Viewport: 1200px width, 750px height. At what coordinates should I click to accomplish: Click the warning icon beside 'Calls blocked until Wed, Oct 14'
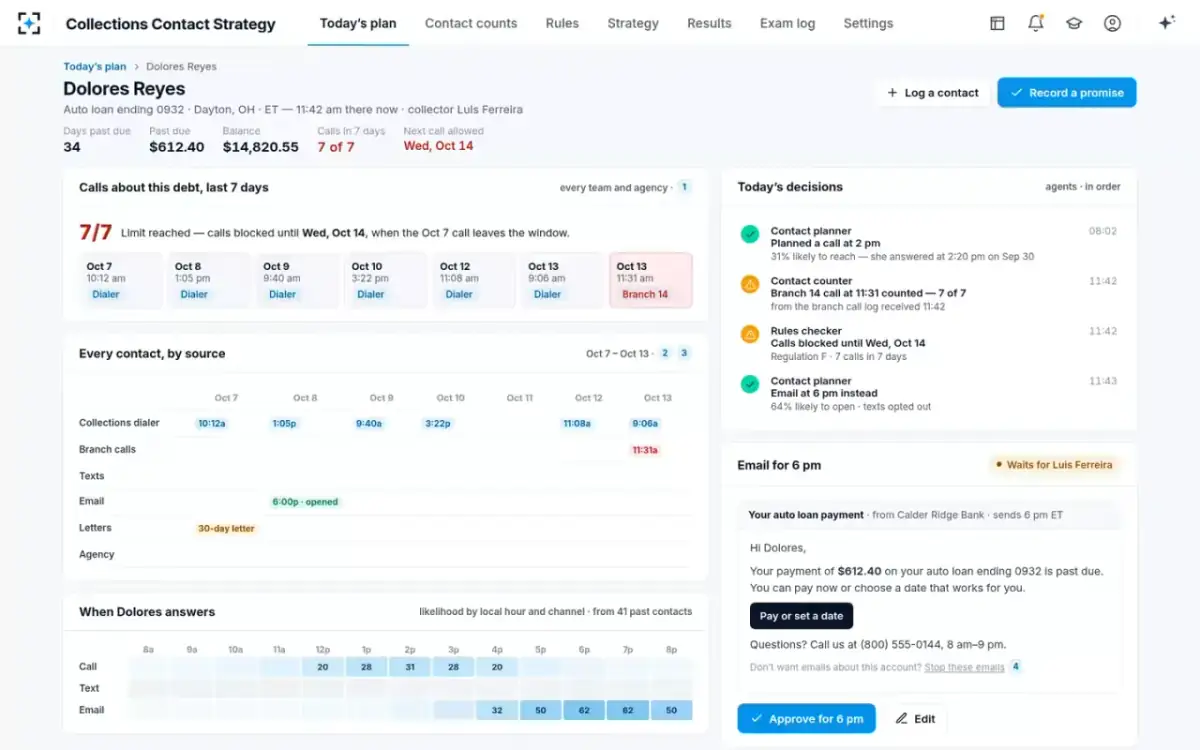pyautogui.click(x=749, y=334)
